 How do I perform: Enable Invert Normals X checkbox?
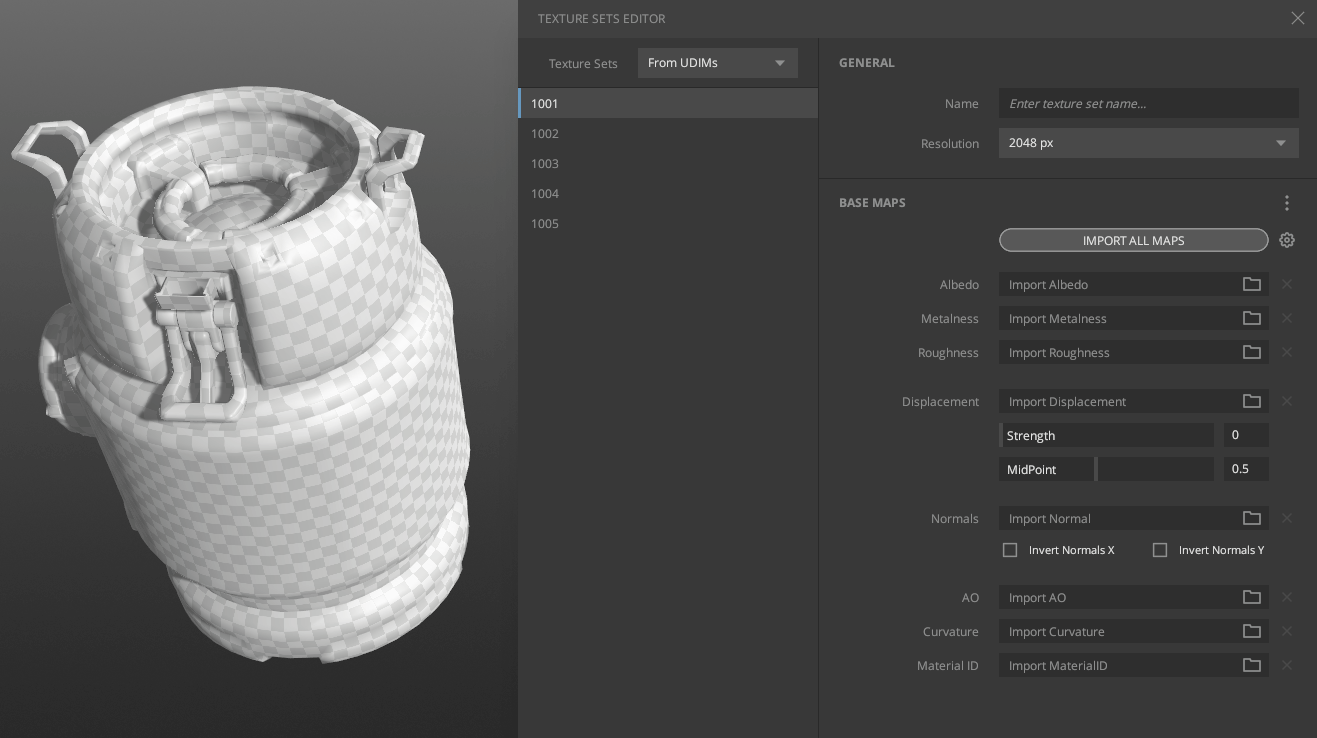coord(1010,550)
